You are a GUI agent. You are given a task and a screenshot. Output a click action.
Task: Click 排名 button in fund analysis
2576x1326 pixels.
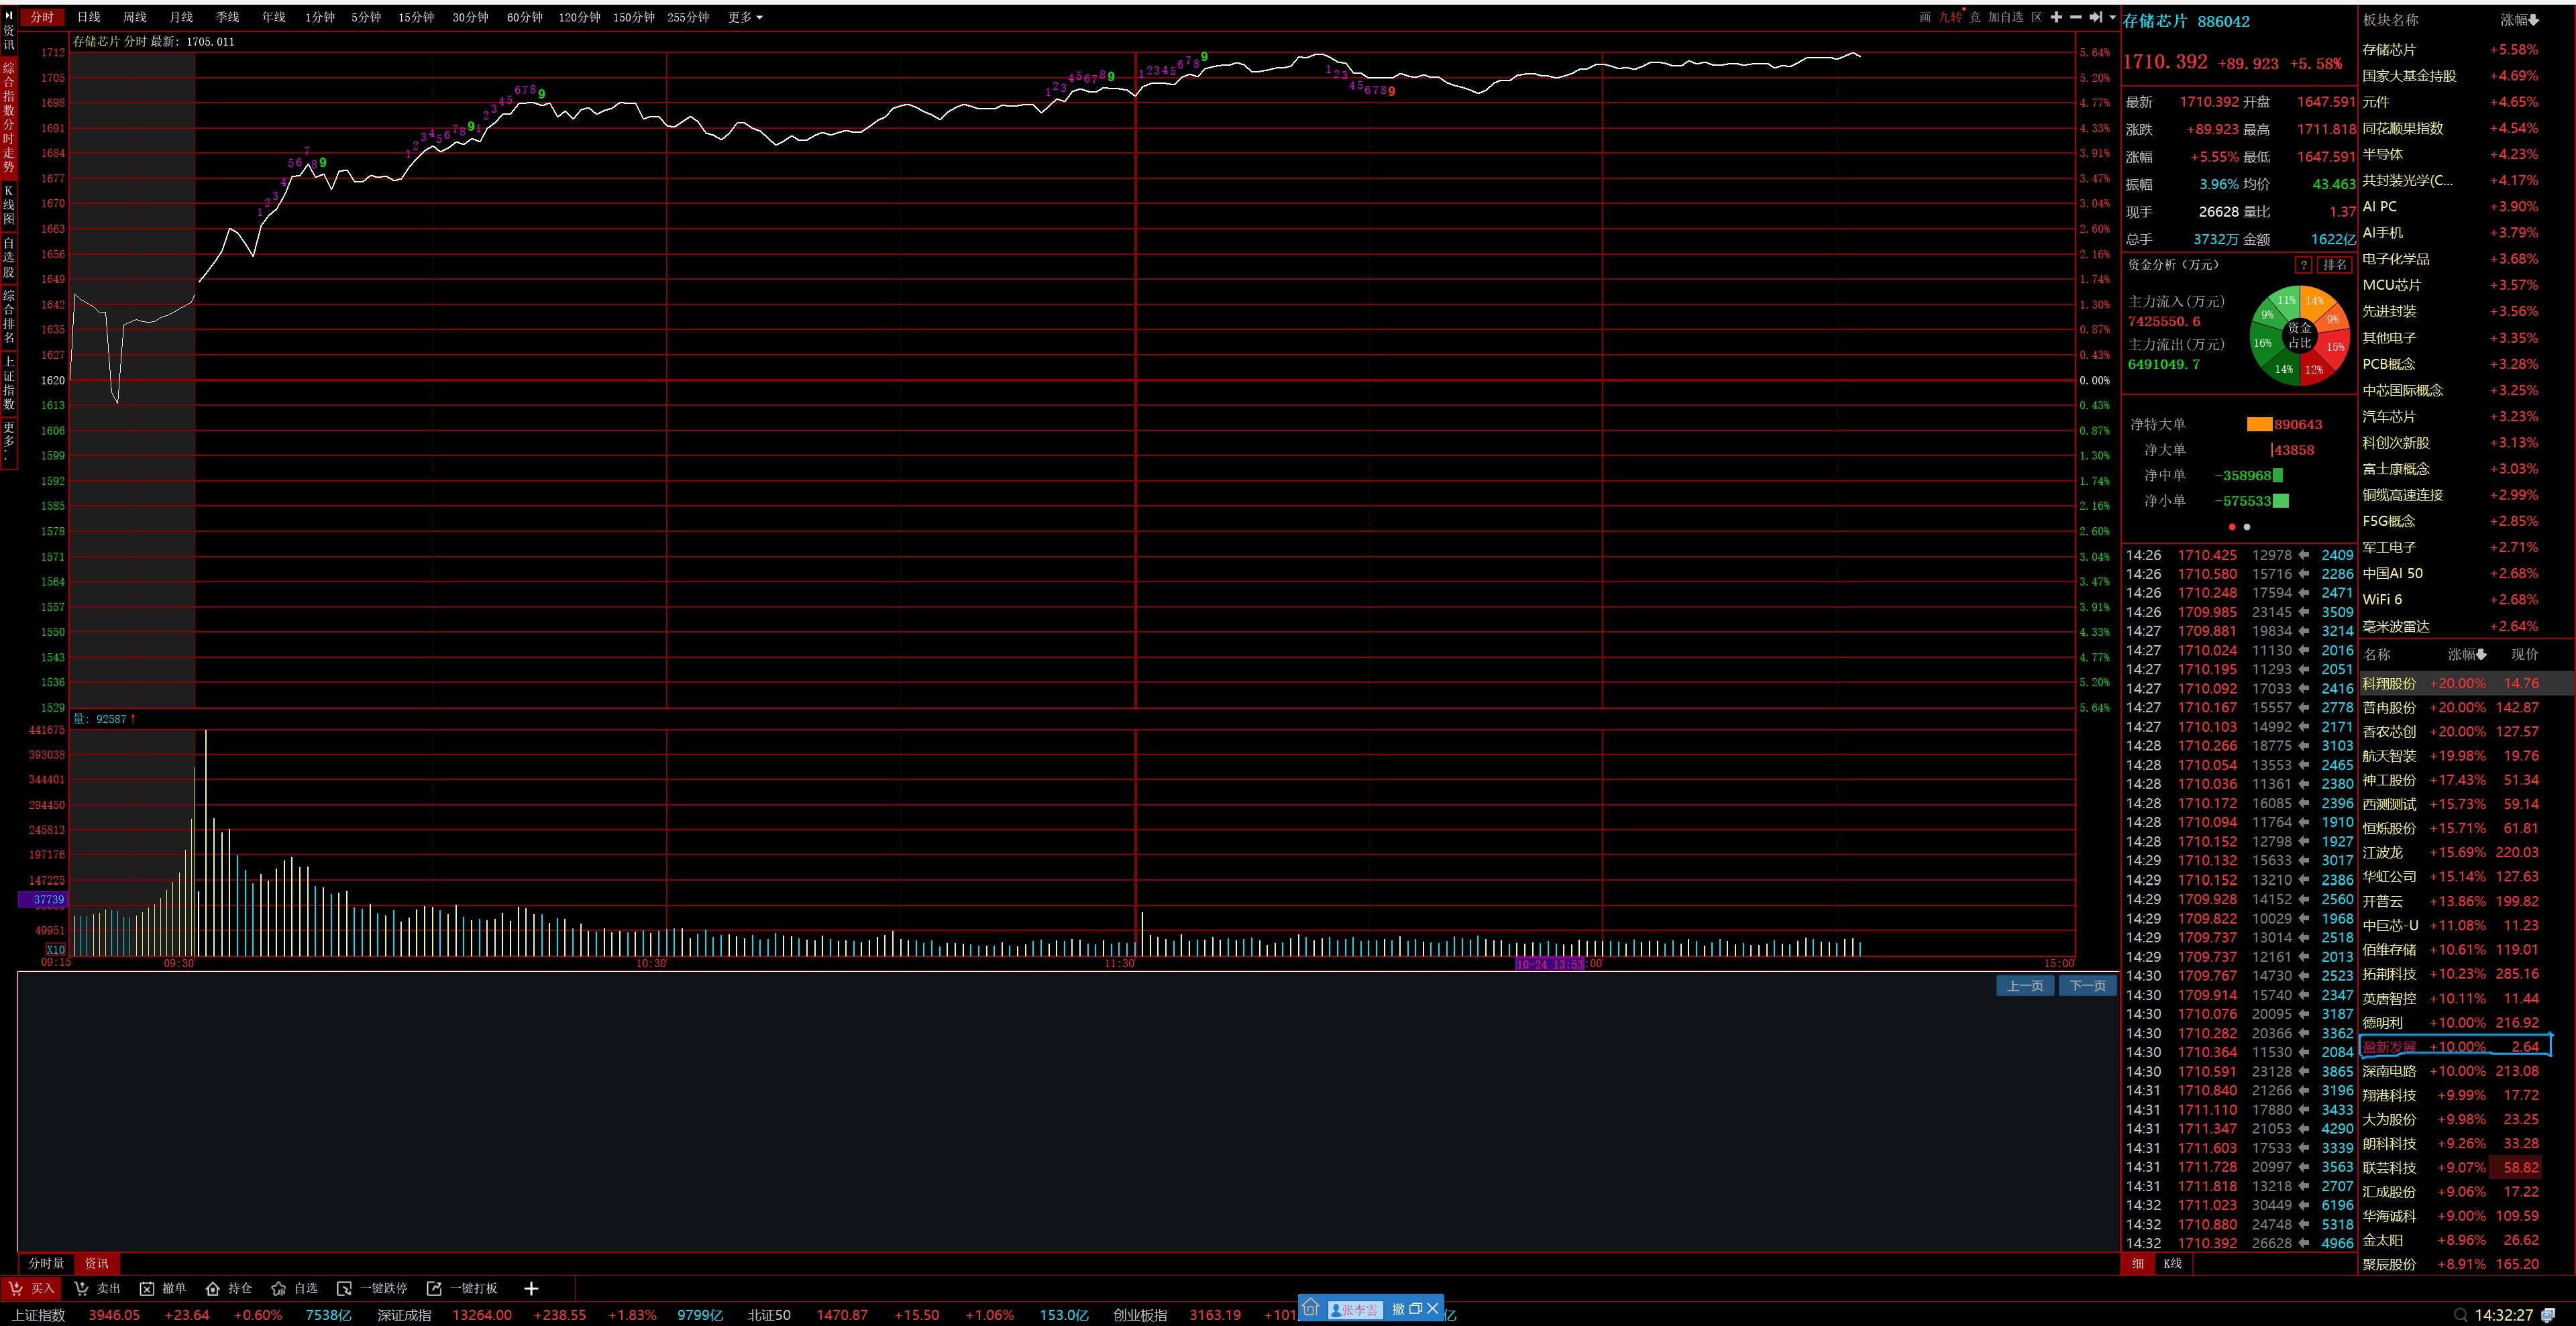2335,264
